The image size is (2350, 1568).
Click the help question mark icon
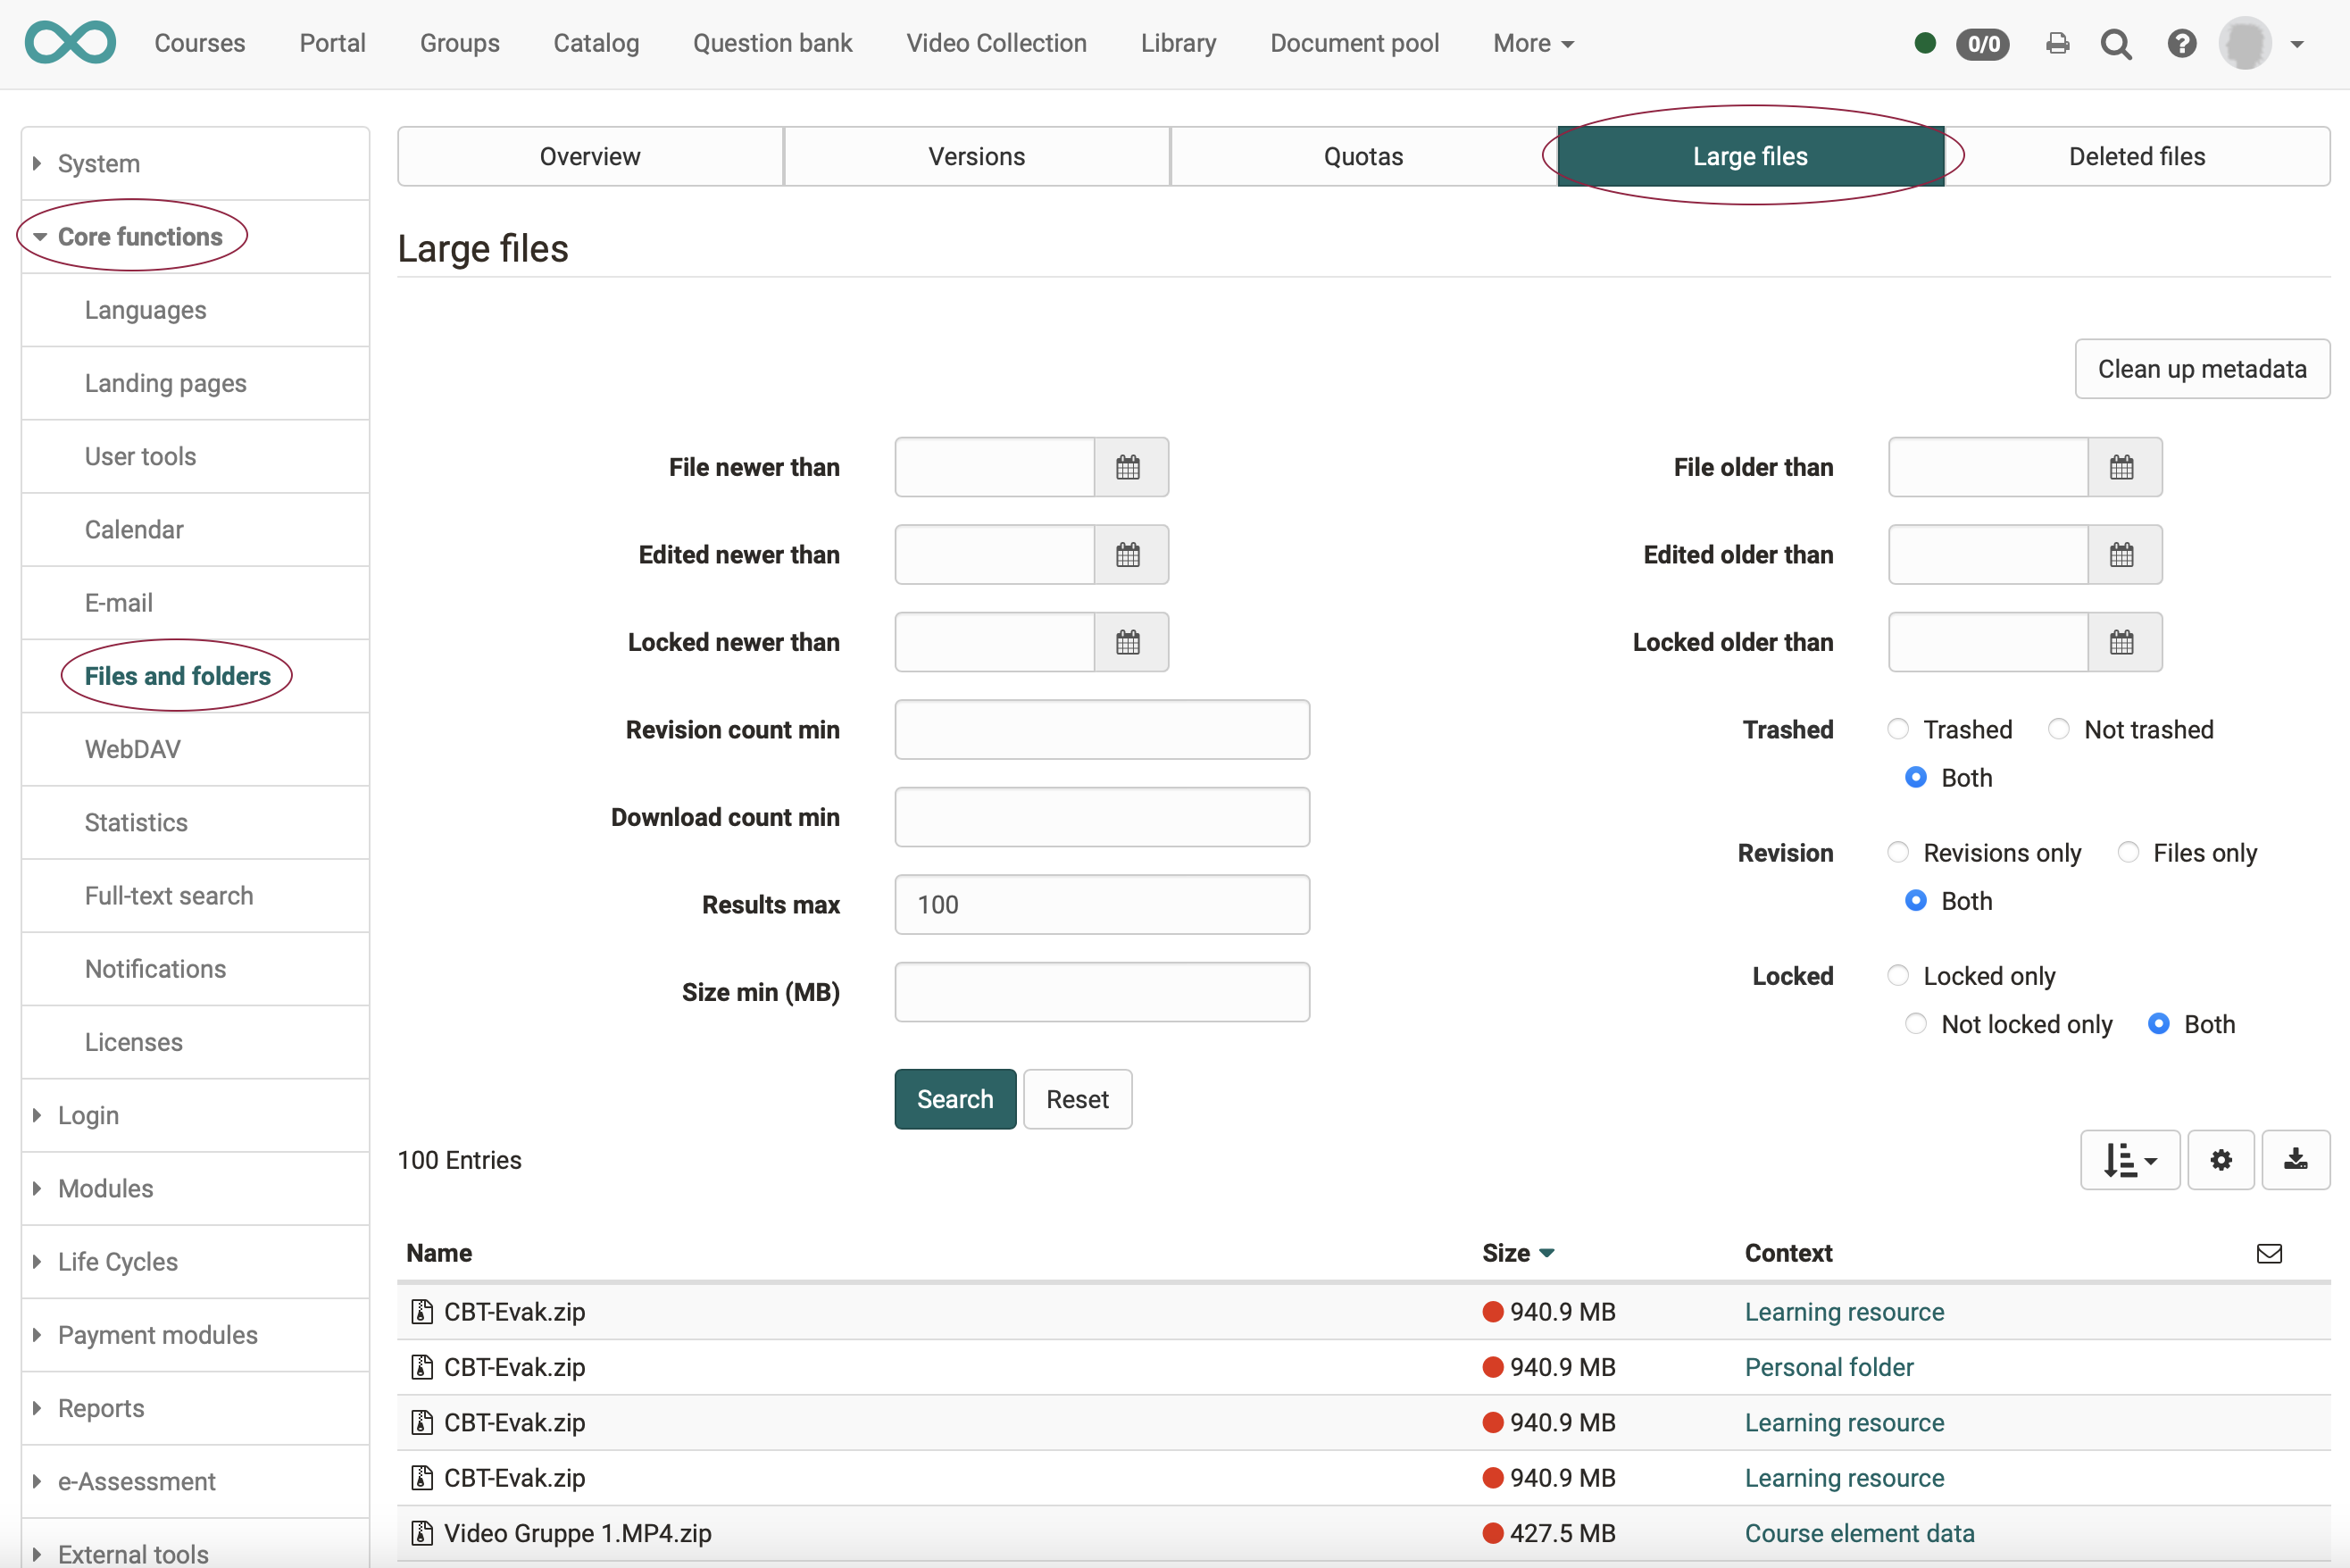tap(2181, 43)
